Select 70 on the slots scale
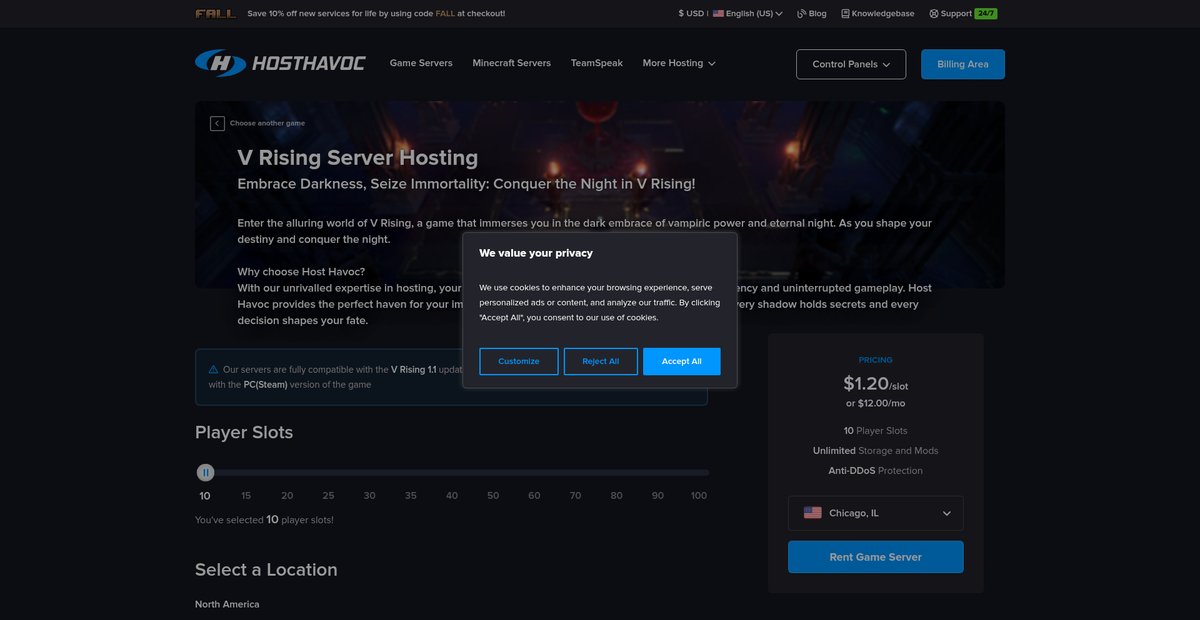Screen dimensions: 1200x620 [x=575, y=496]
